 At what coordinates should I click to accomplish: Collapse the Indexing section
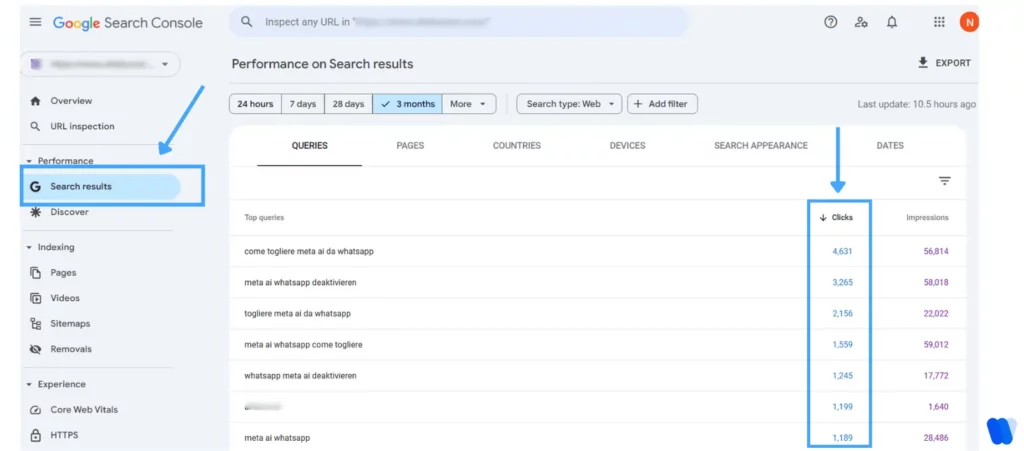(x=29, y=247)
